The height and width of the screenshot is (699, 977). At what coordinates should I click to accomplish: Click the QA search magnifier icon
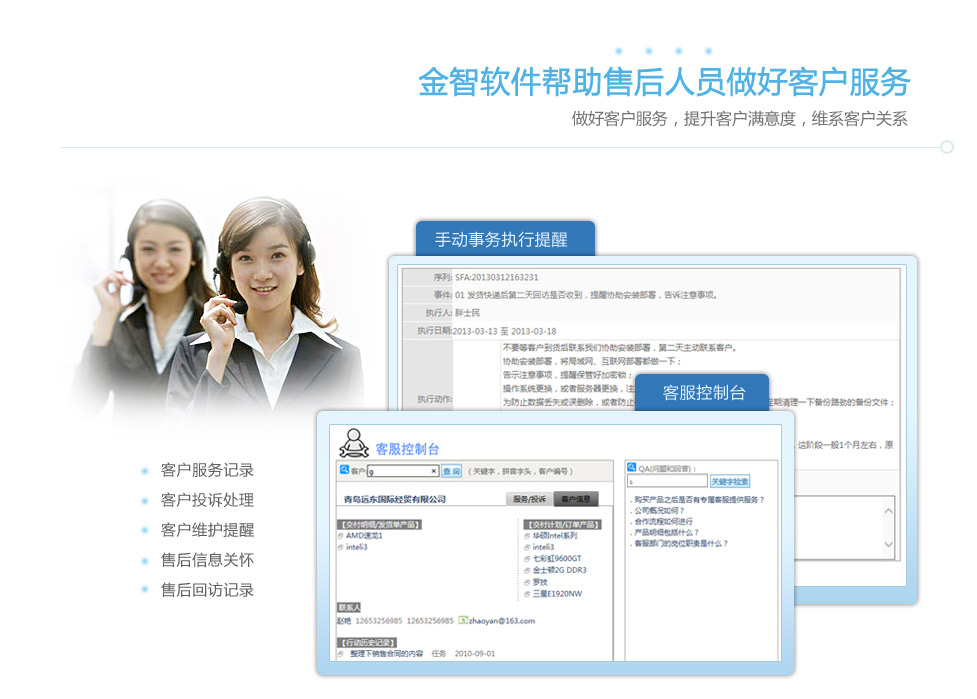[632, 467]
